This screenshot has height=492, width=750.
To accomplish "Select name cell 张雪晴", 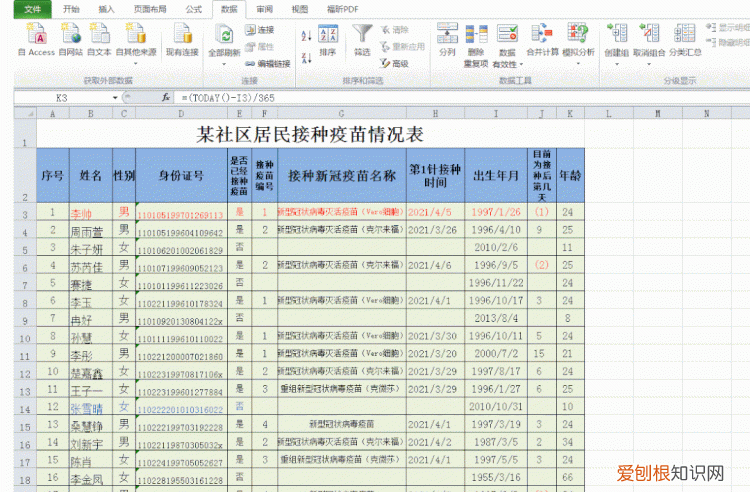I will coord(91,407).
